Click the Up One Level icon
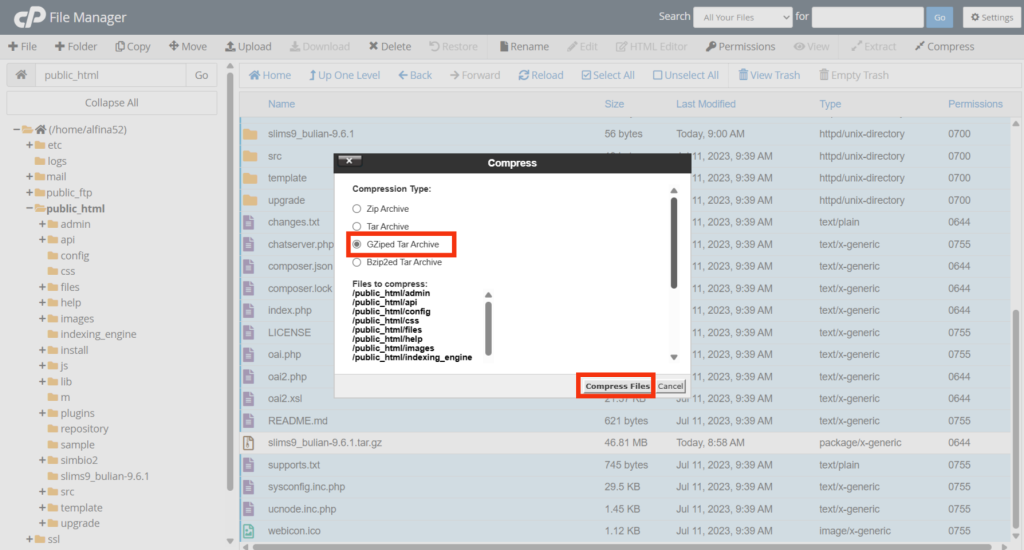1024x550 pixels. tap(312, 75)
